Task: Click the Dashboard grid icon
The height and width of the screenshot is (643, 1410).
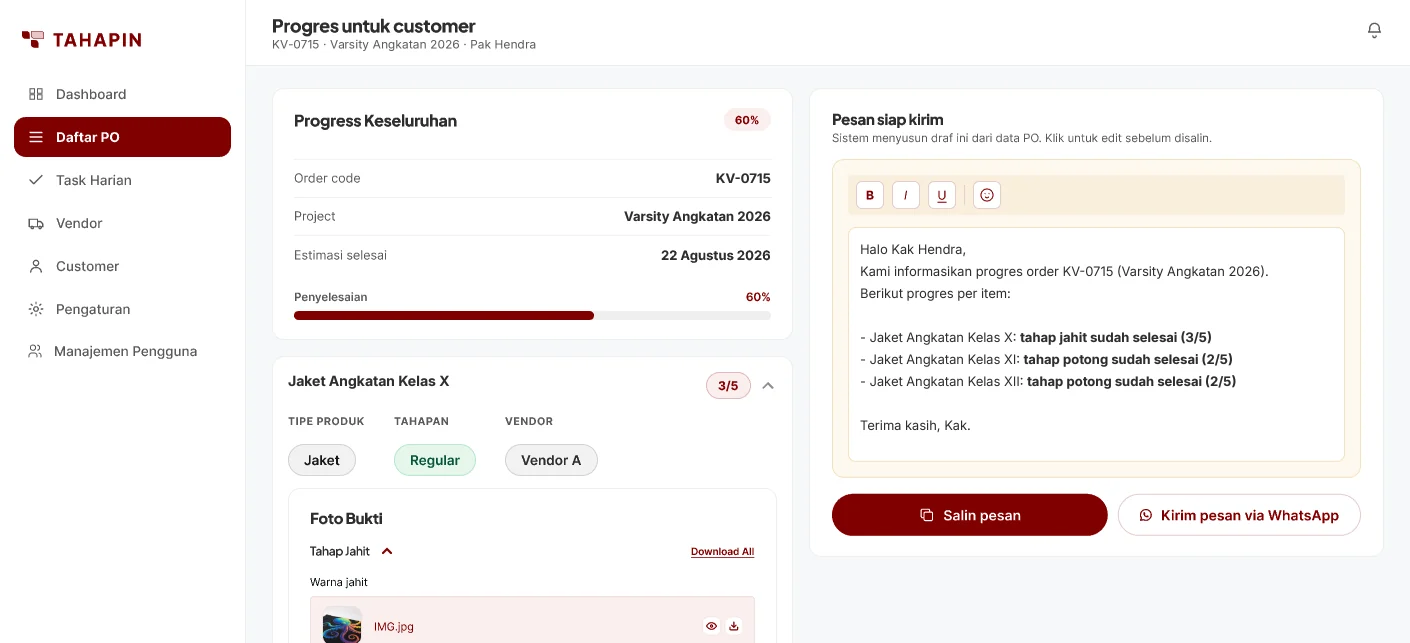Action: click(36, 94)
